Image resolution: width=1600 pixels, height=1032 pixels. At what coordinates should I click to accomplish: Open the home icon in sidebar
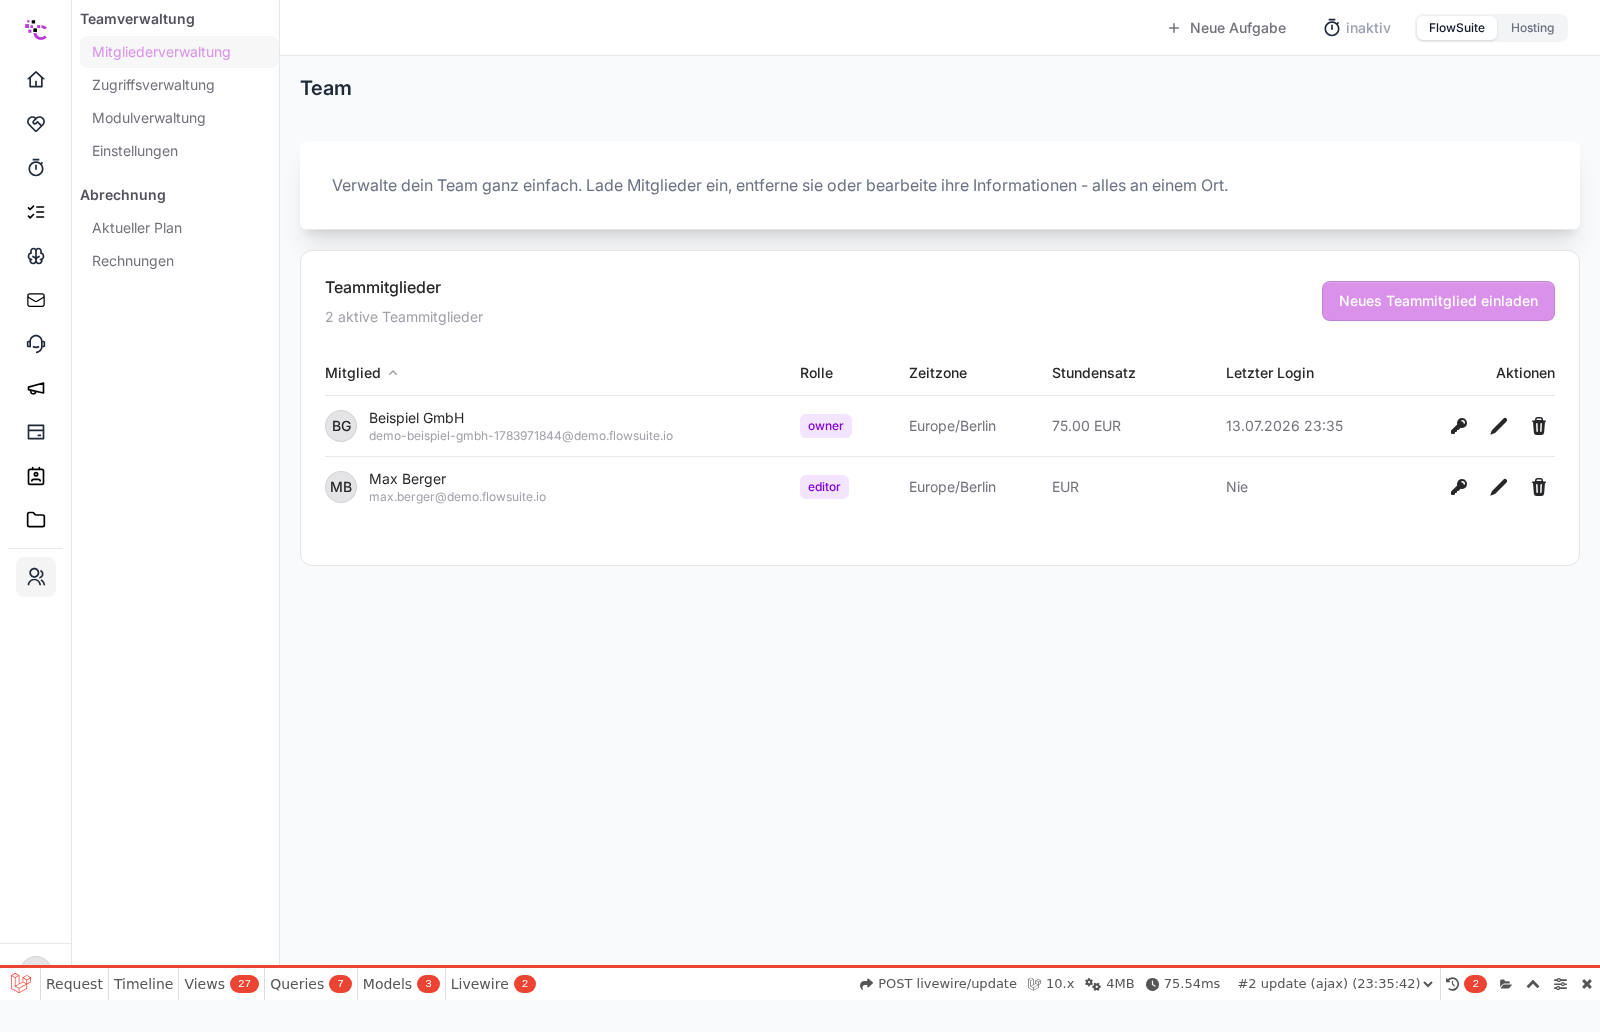(36, 79)
